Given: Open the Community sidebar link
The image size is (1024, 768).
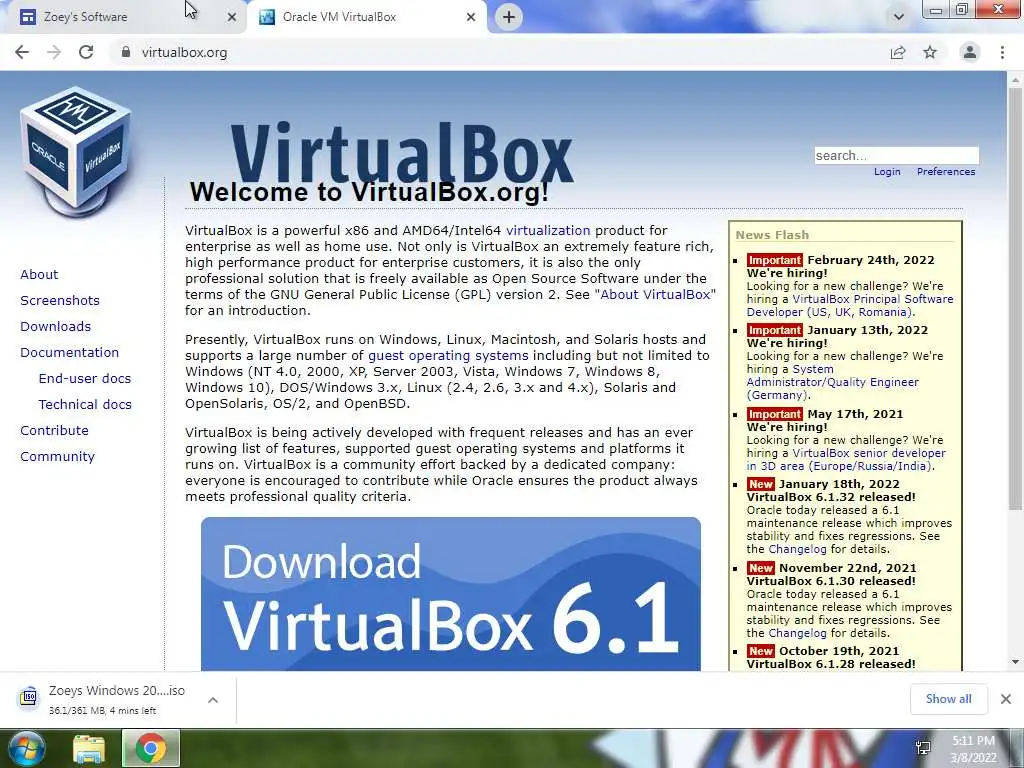Looking at the screenshot, I should 57,456.
